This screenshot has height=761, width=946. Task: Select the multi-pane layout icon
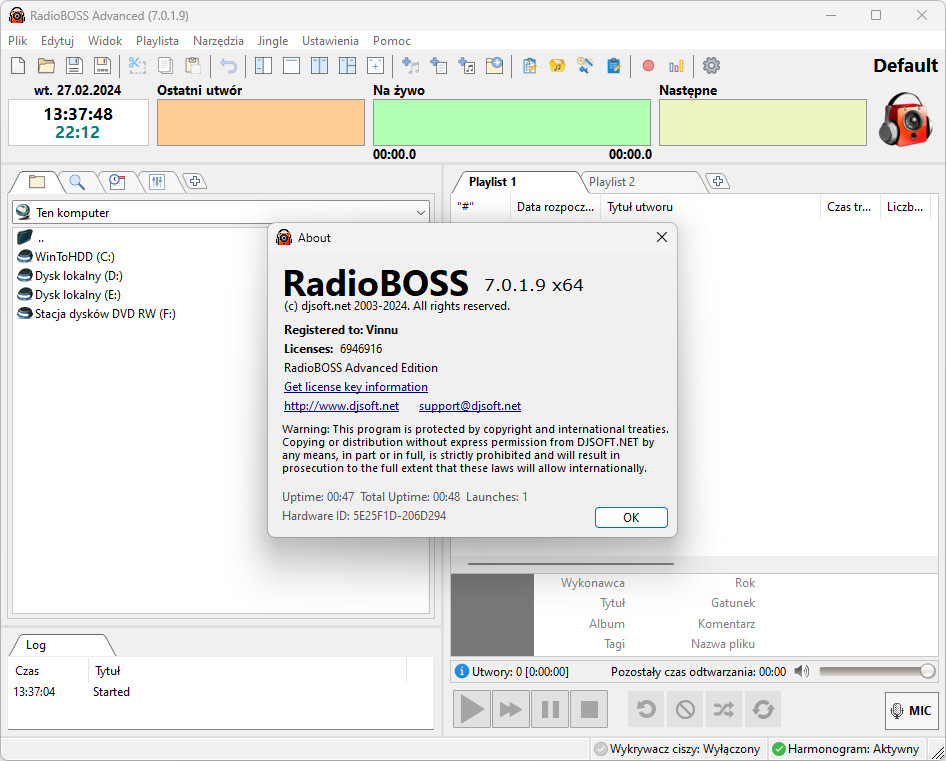coord(348,65)
